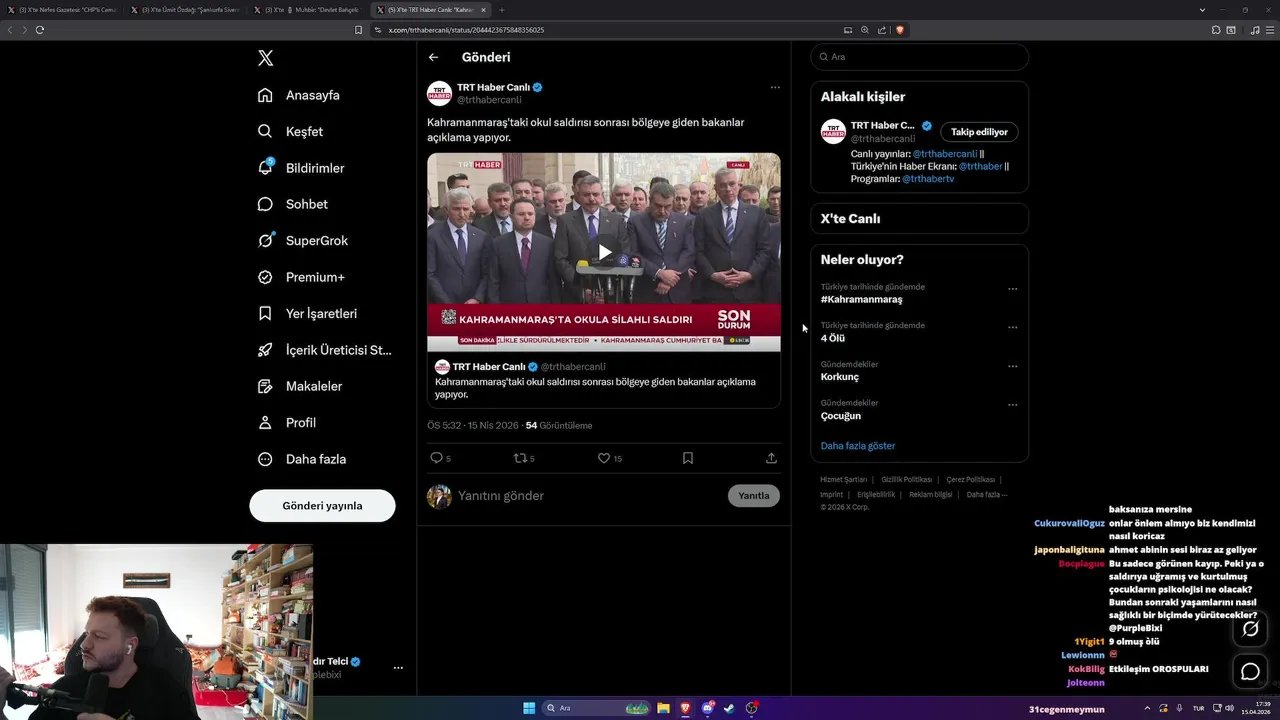
Task: Open the Çocuğun trending topic
Action: pos(841,416)
